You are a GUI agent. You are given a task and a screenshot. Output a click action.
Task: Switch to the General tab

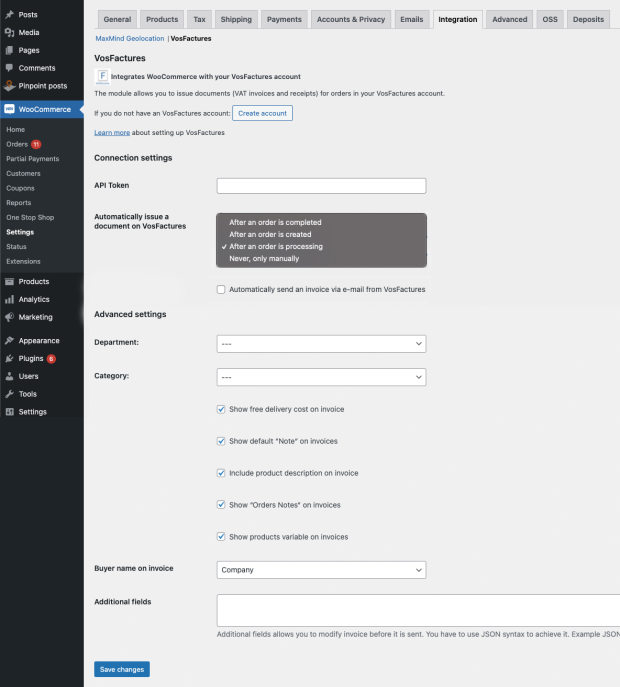click(117, 19)
